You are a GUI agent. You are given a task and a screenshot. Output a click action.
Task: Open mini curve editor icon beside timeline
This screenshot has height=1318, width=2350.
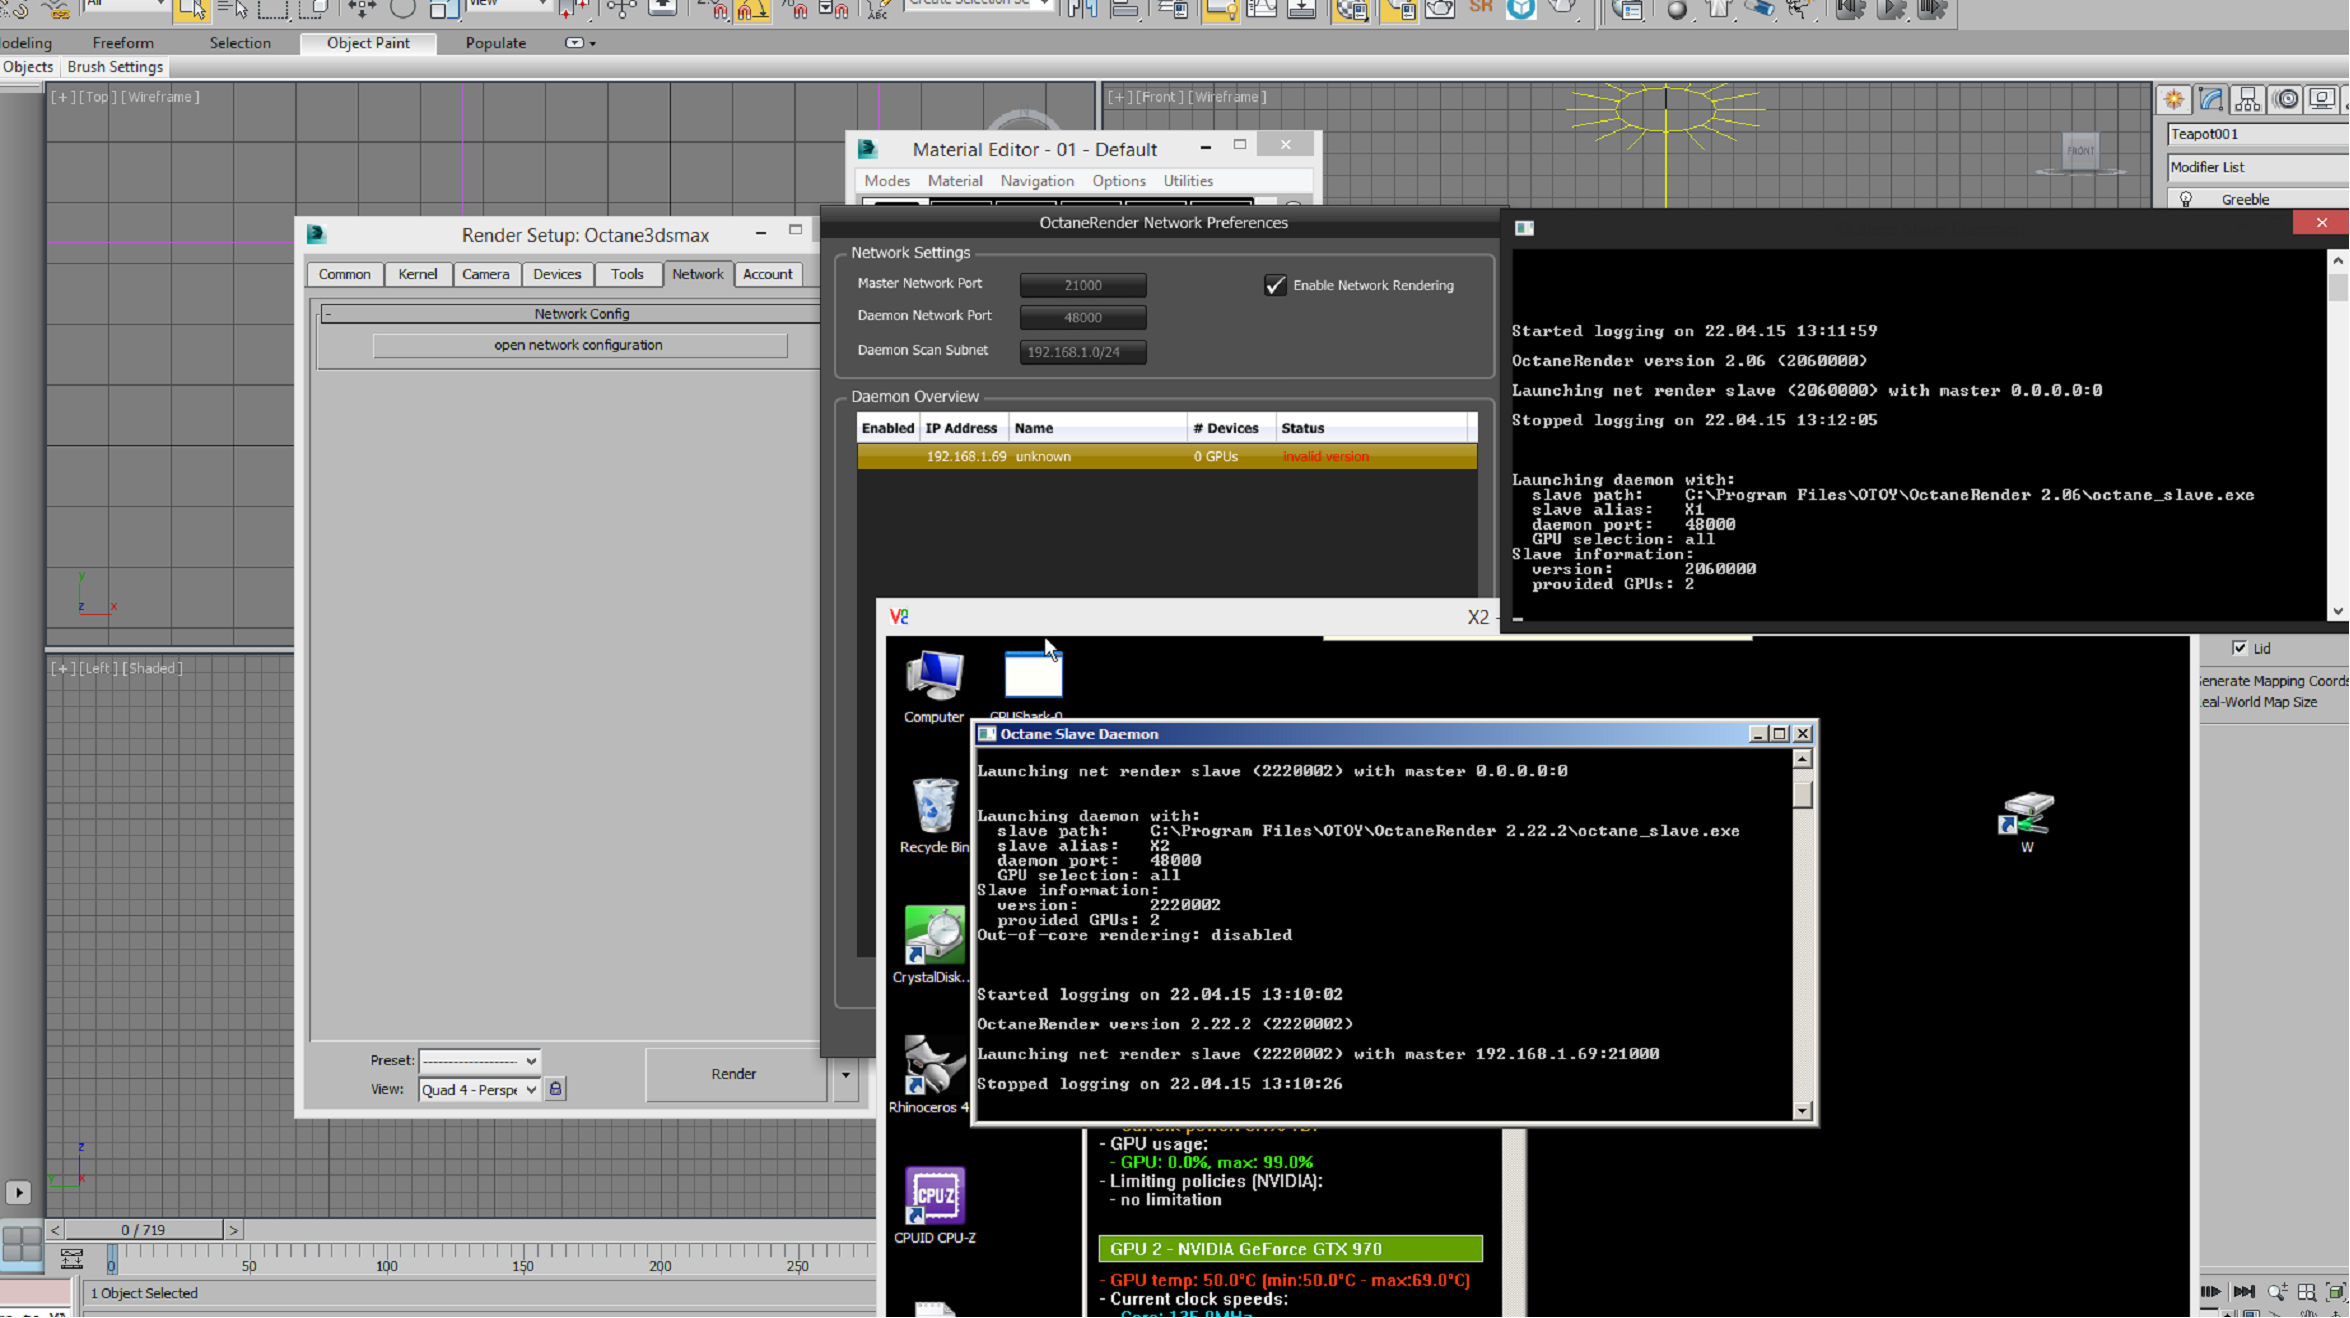coord(71,1259)
